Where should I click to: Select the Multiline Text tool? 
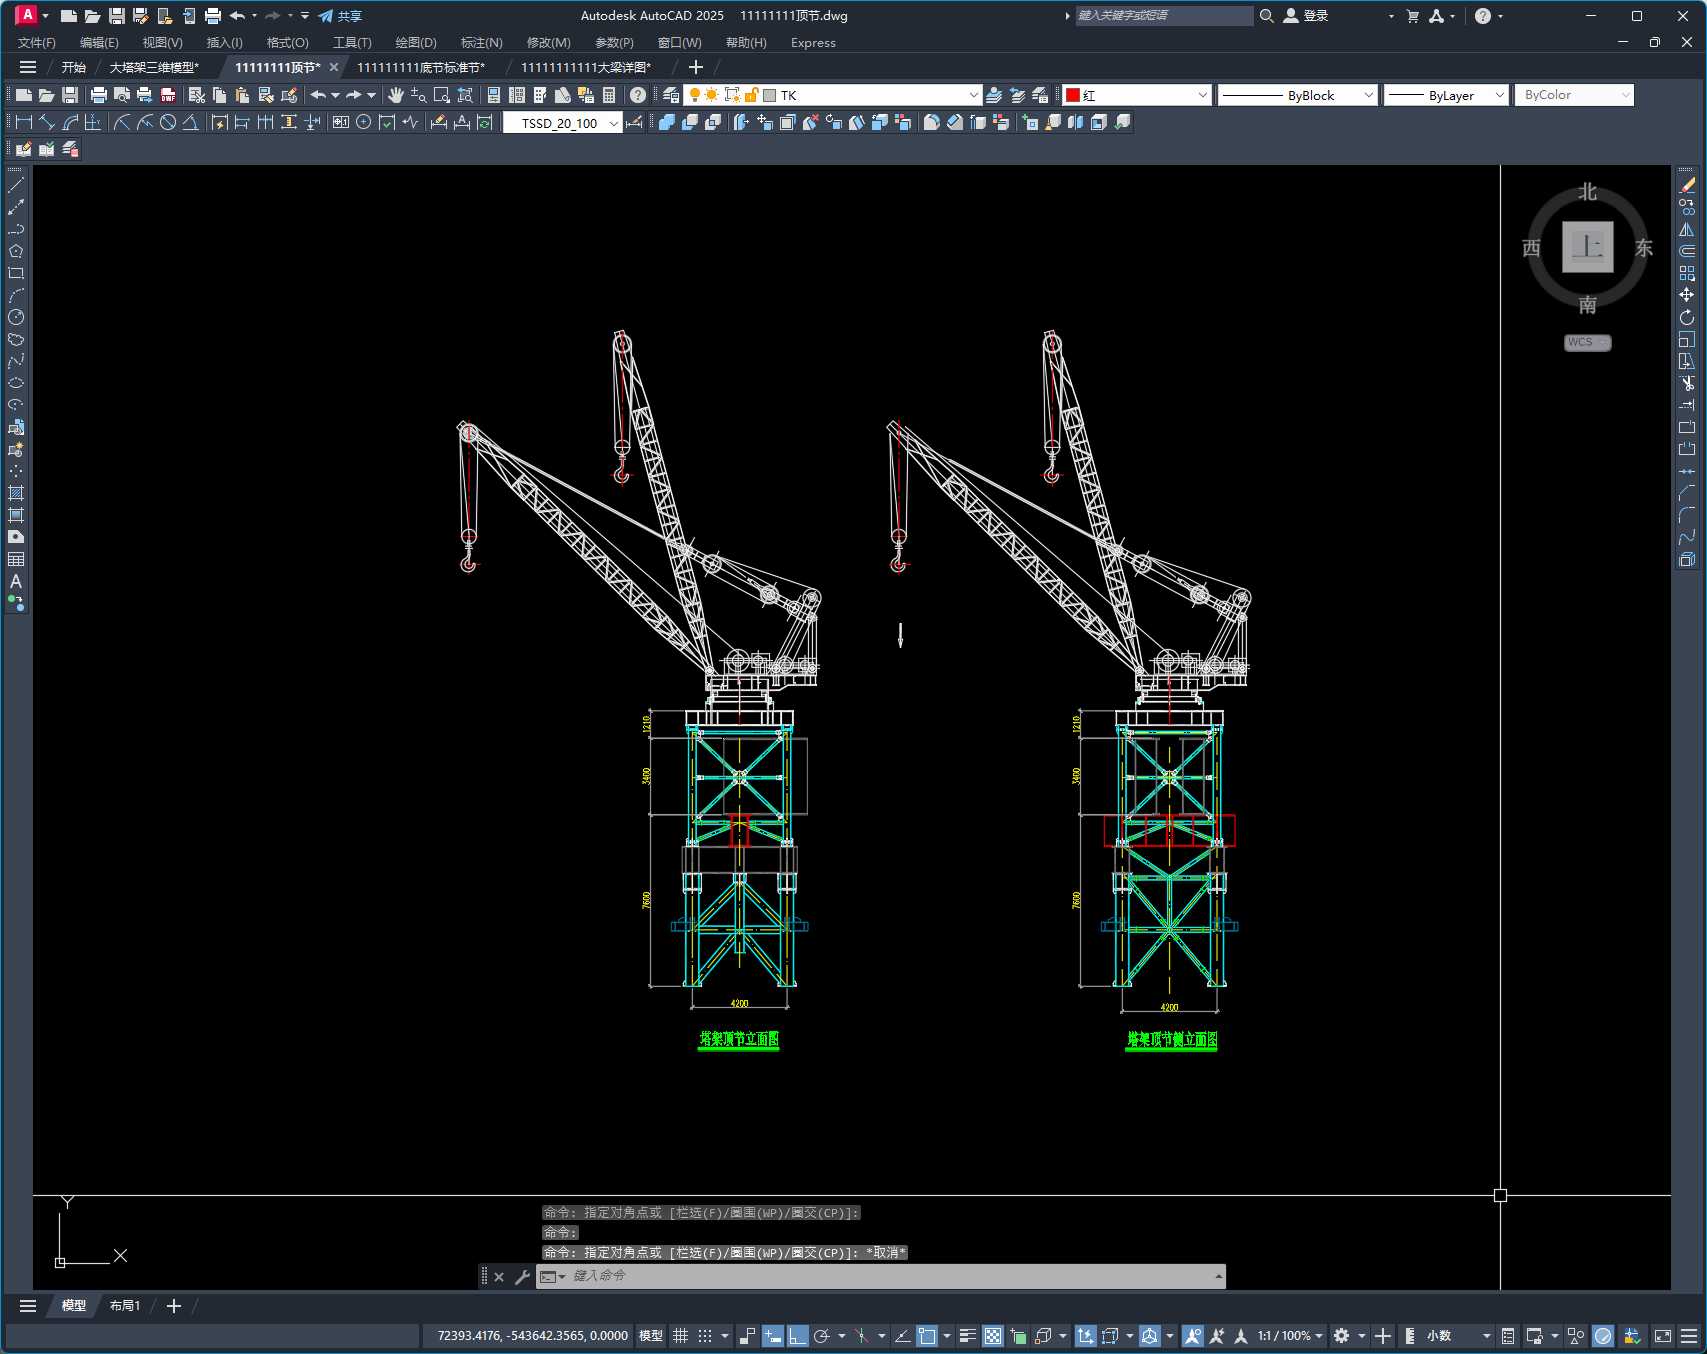(x=16, y=581)
